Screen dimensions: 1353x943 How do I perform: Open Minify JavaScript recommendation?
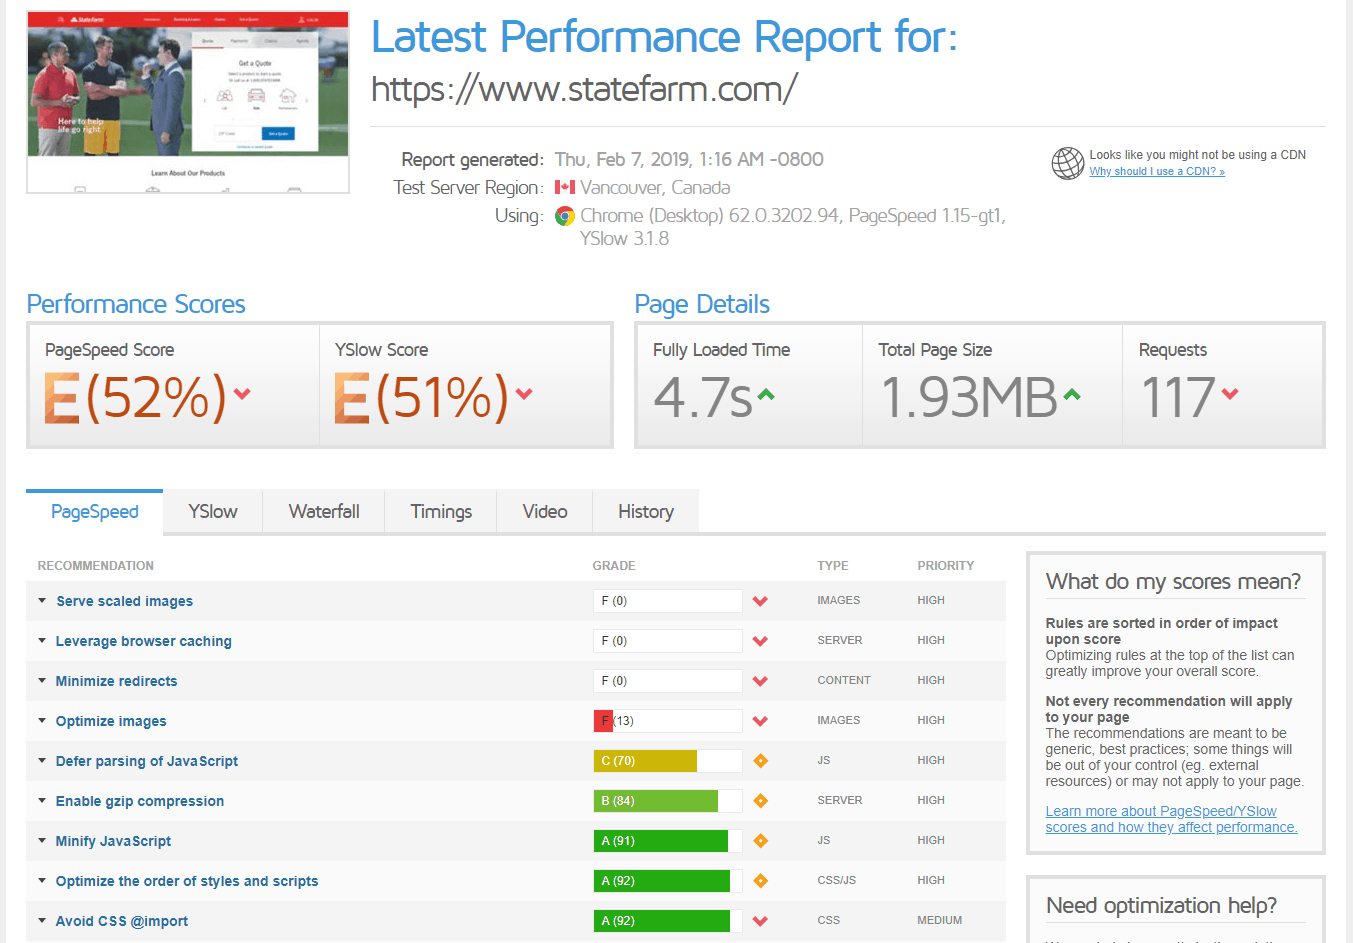coord(113,841)
